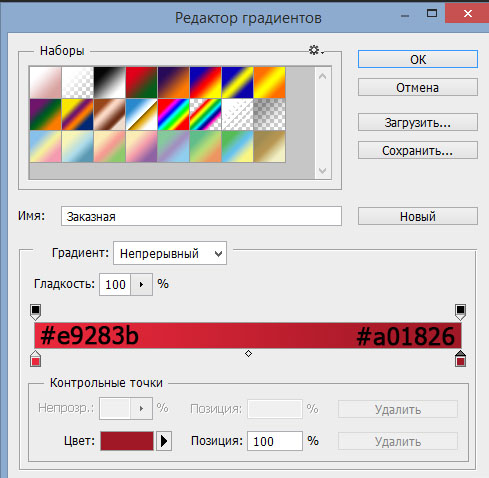This screenshot has height=478, width=489.
Task: Click the Имя field containing Заказная
Action: 201,216
